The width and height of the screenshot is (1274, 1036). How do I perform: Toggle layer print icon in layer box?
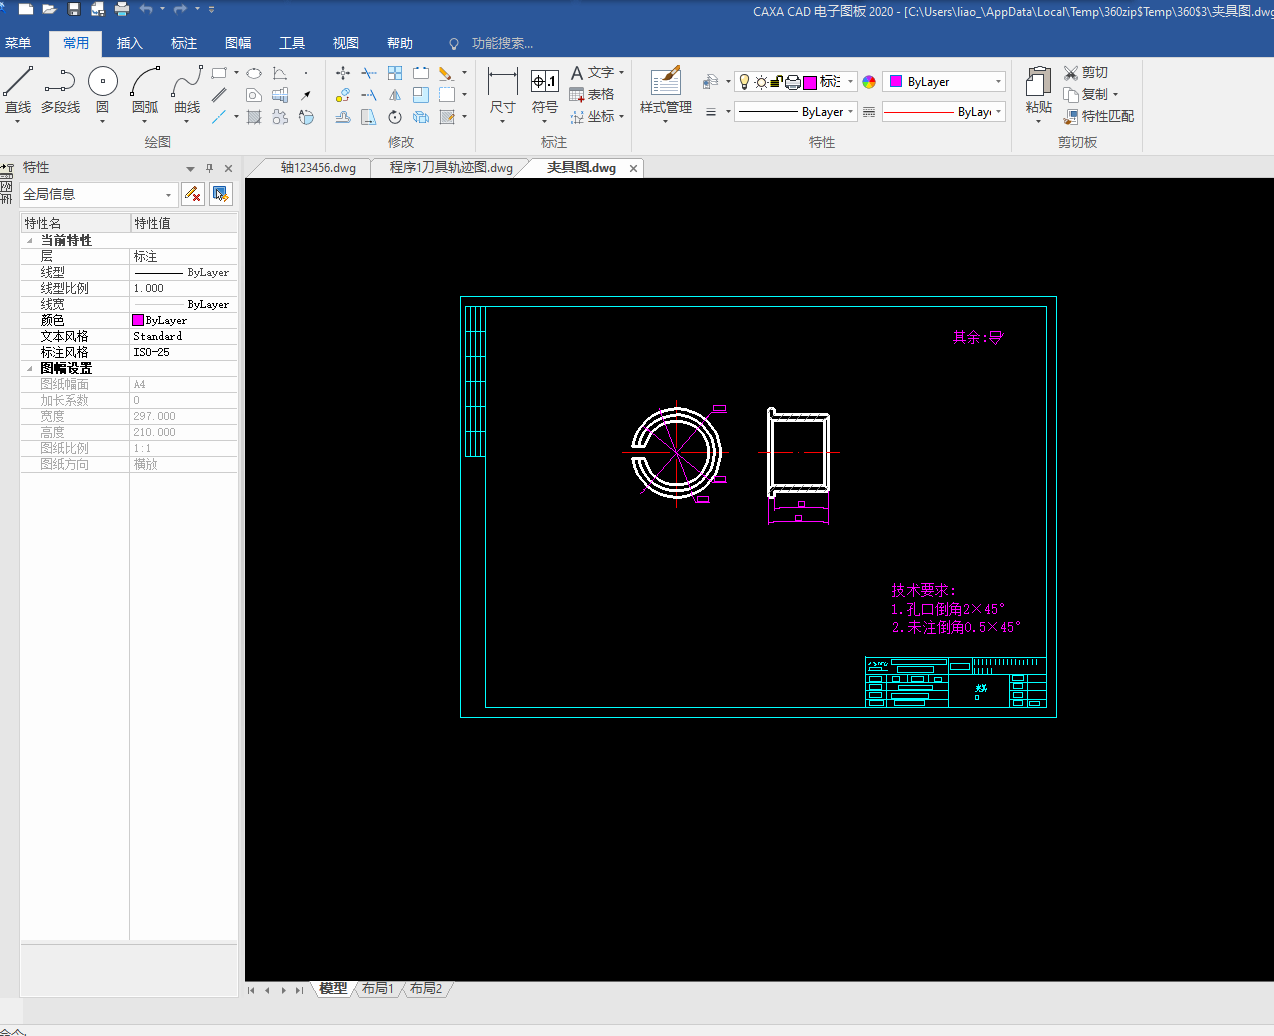(793, 82)
